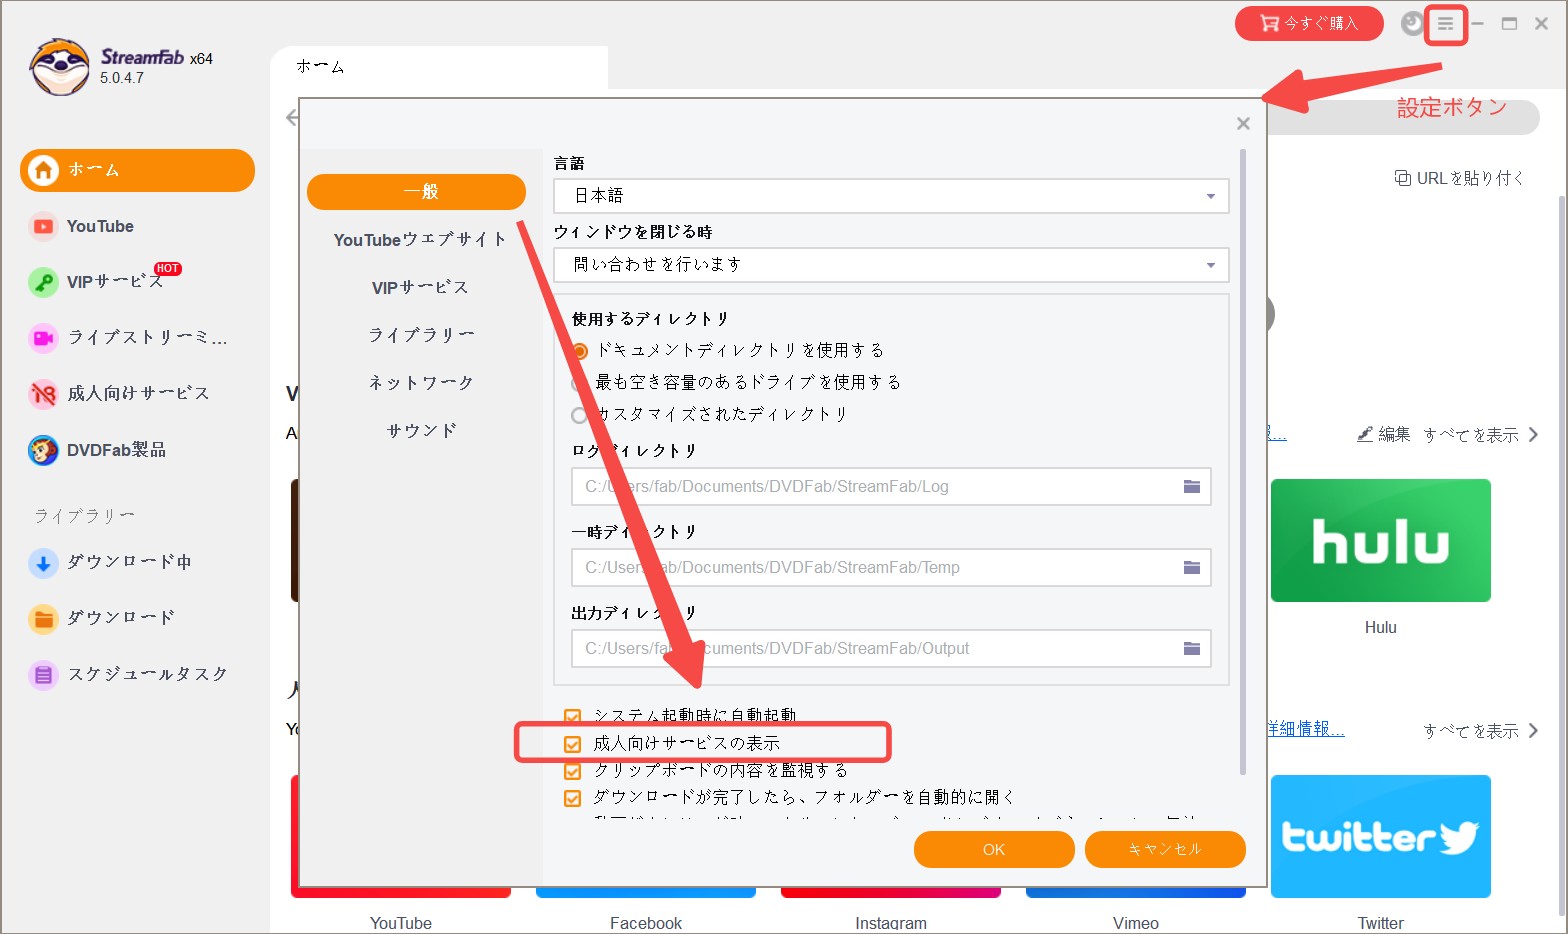Screen dimensions: 1568x934
Task: Click the YouTube sidebar icon
Action: click(x=43, y=227)
